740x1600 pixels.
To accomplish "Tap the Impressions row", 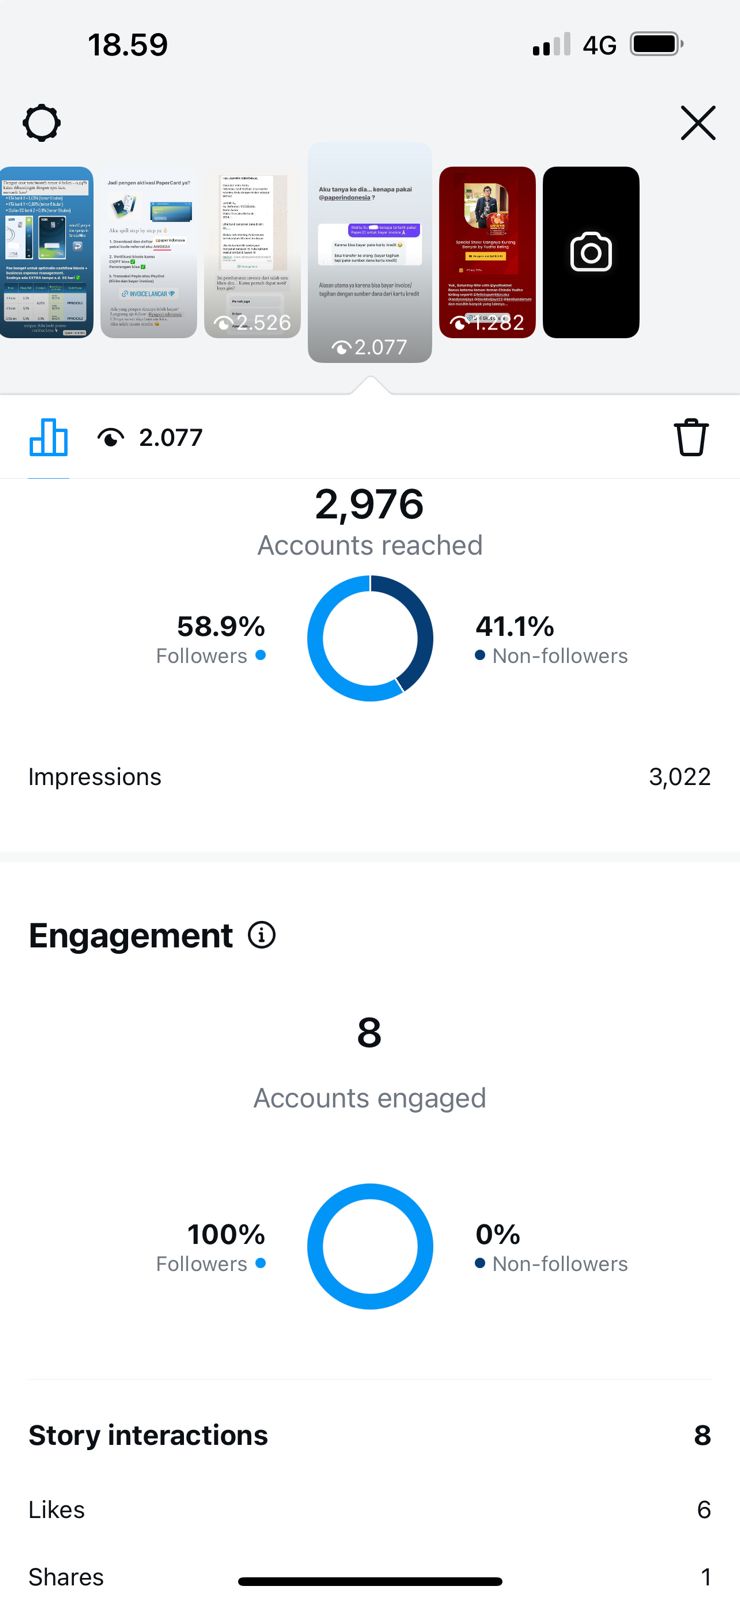I will [369, 777].
